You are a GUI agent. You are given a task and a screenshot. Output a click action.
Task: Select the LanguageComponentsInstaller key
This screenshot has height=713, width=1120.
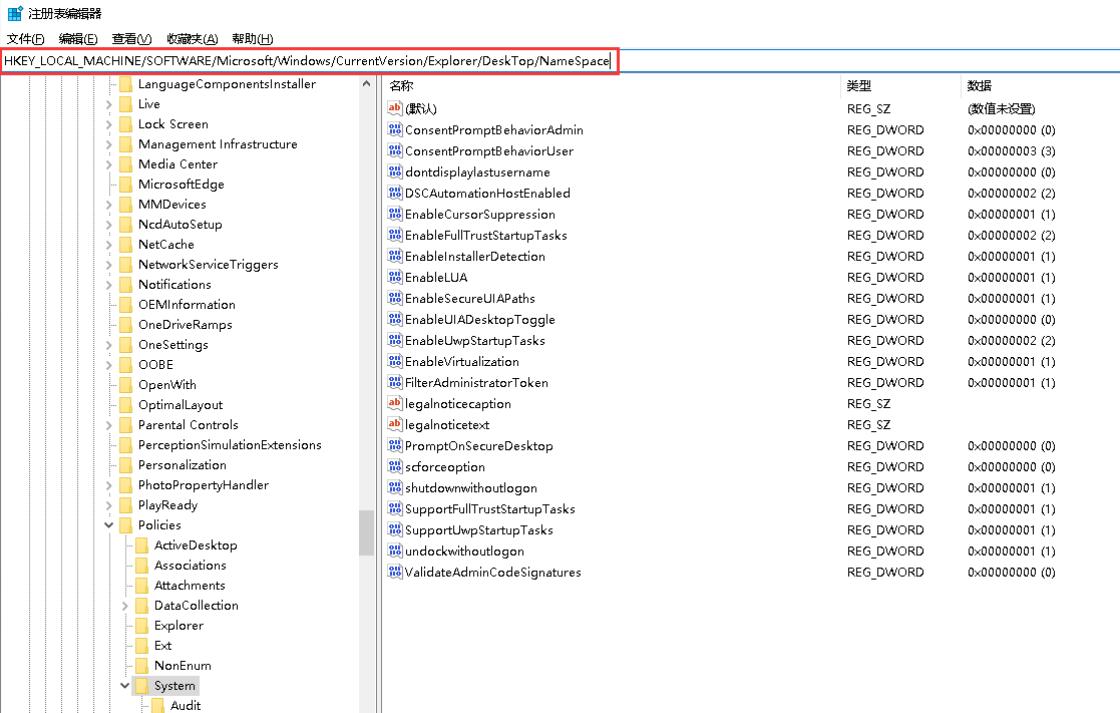(x=226, y=84)
